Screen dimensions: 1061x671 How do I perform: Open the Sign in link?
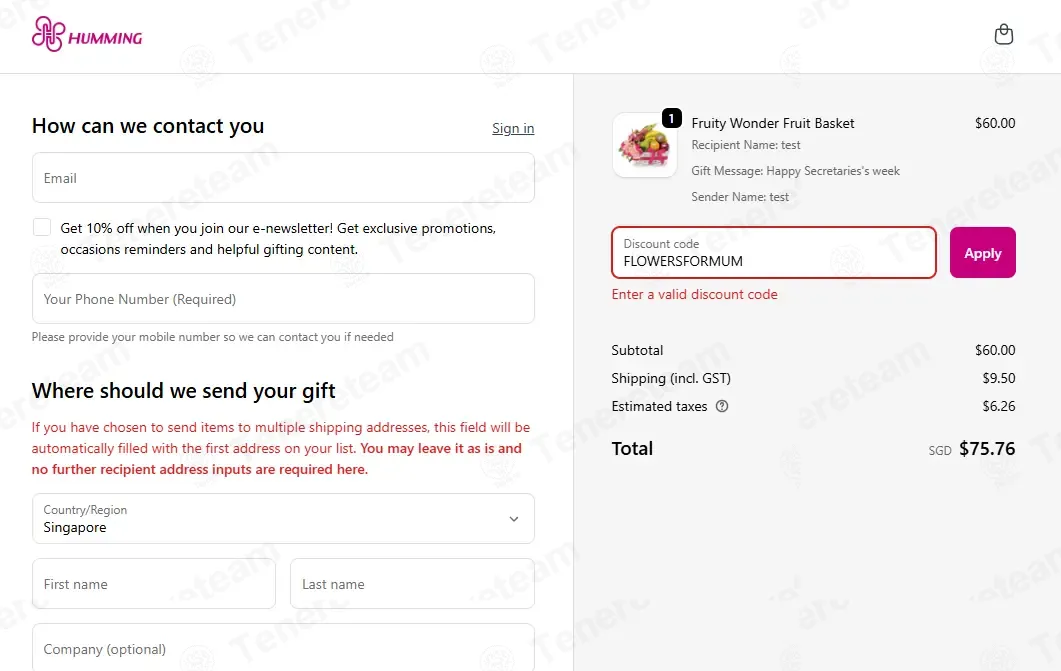513,129
